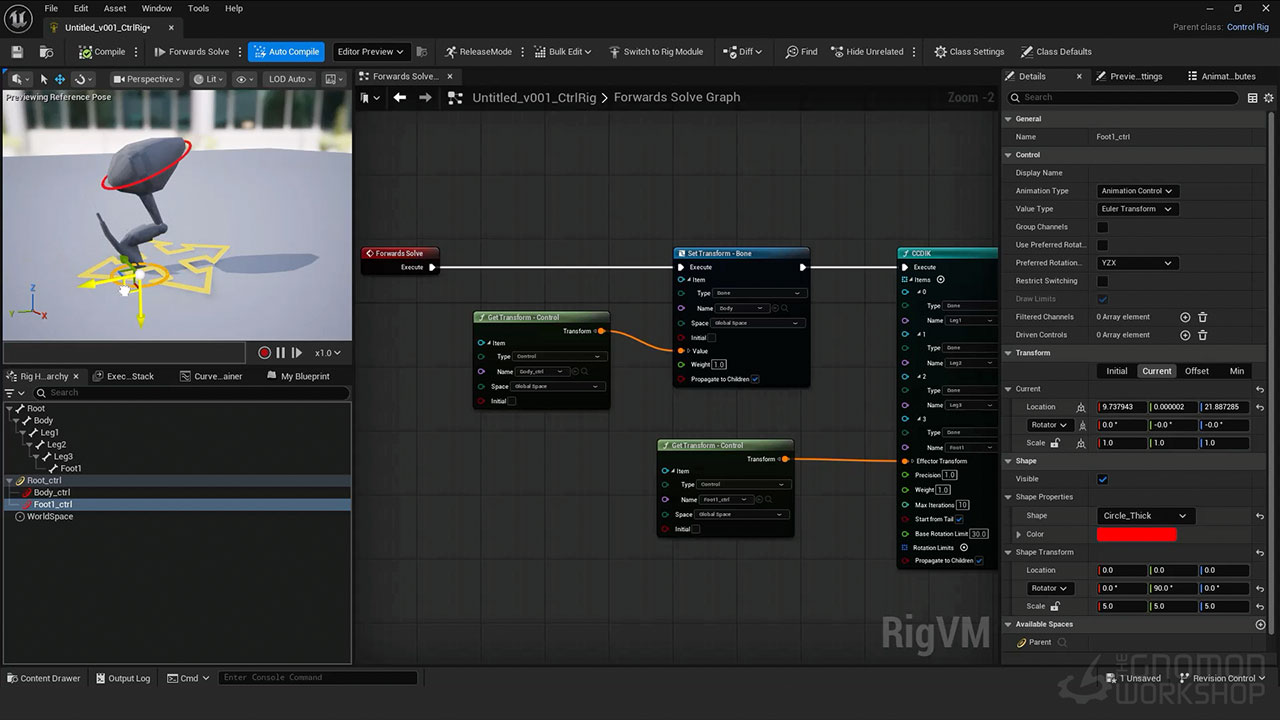Click the back navigation arrow in the graph
The image size is (1280, 720).
coord(400,97)
